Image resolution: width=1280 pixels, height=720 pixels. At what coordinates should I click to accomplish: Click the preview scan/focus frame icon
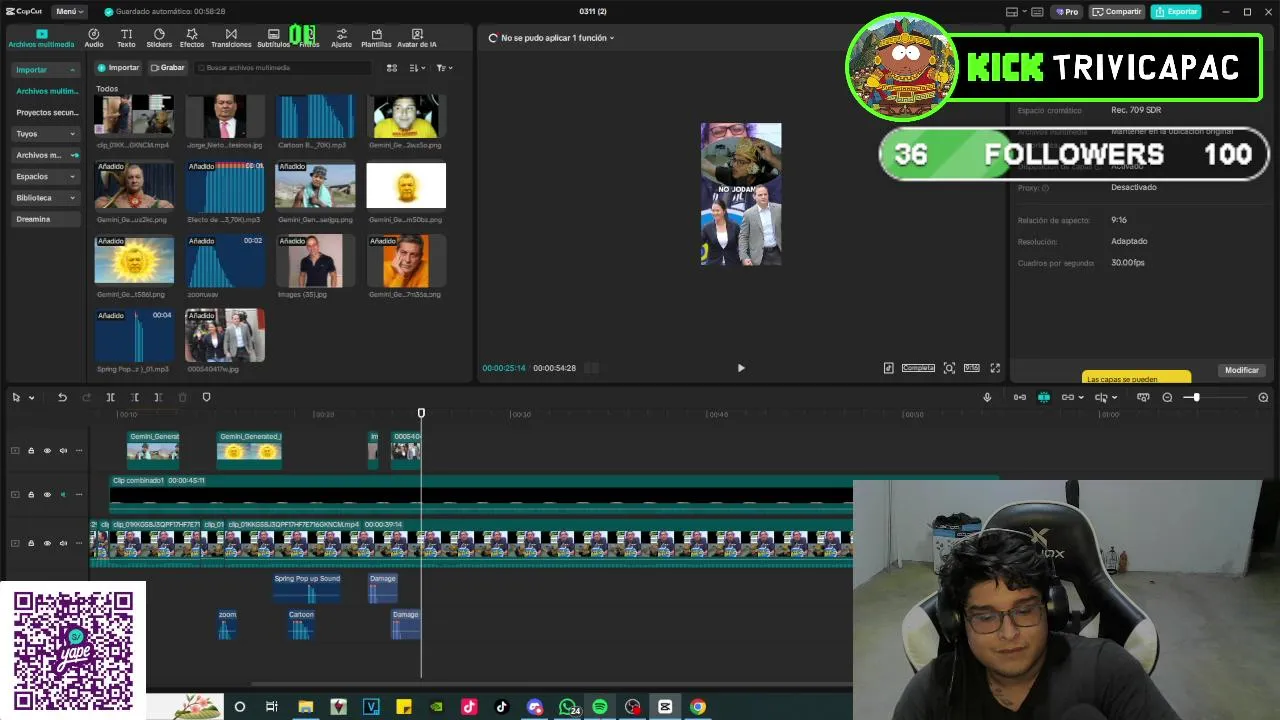[x=949, y=368]
